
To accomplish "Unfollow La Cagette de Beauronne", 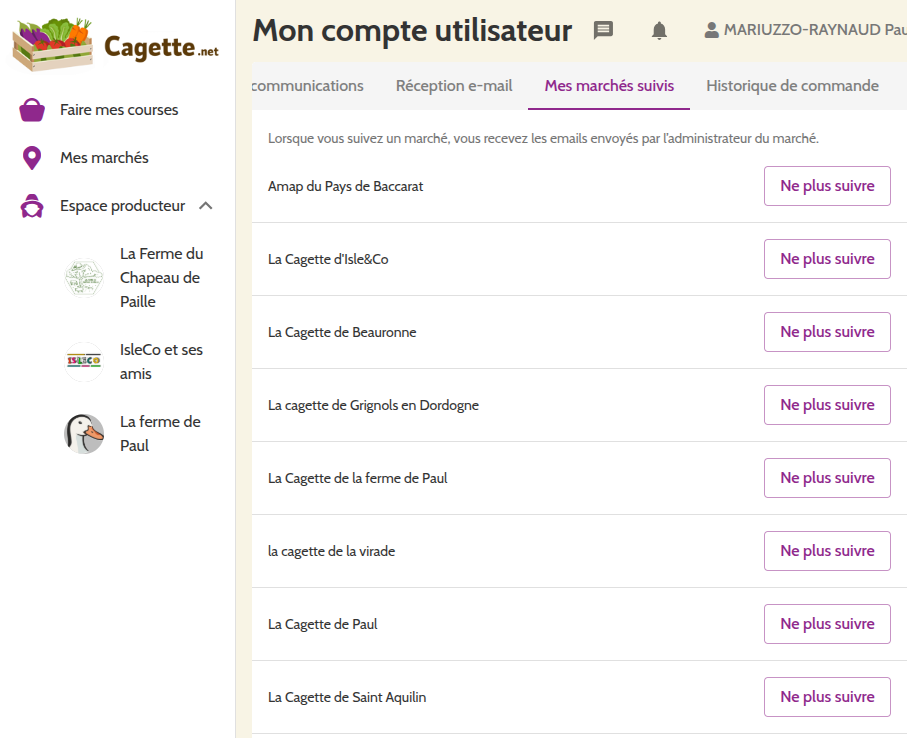I will pos(827,332).
